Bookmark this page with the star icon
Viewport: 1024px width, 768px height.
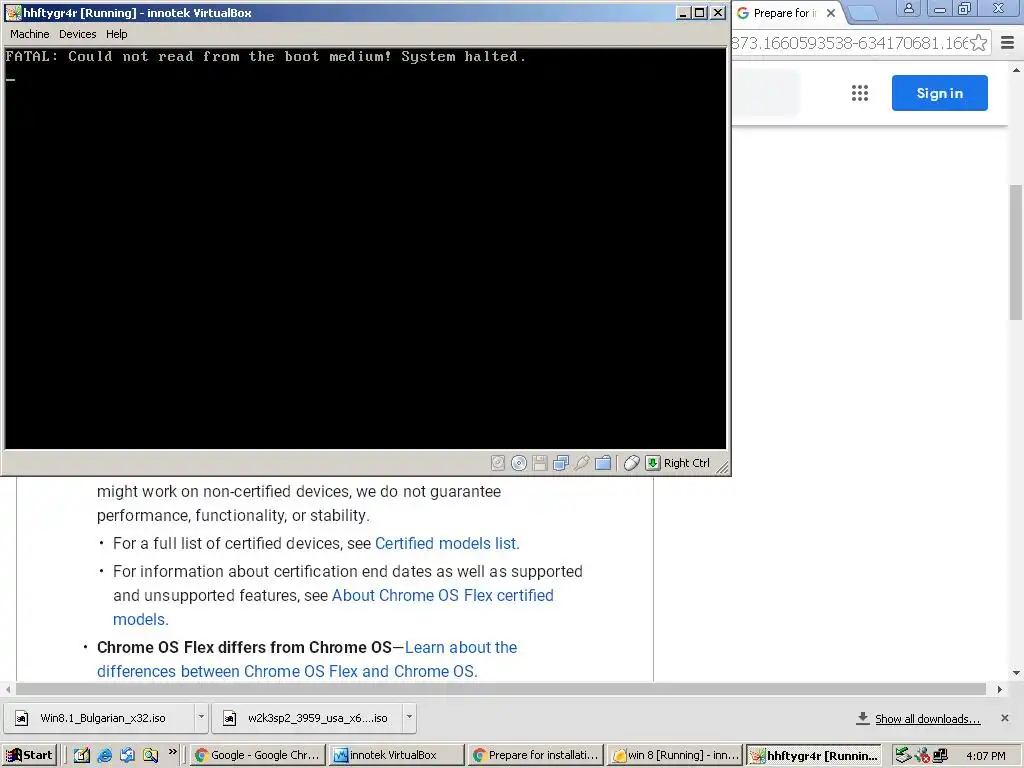(x=978, y=43)
